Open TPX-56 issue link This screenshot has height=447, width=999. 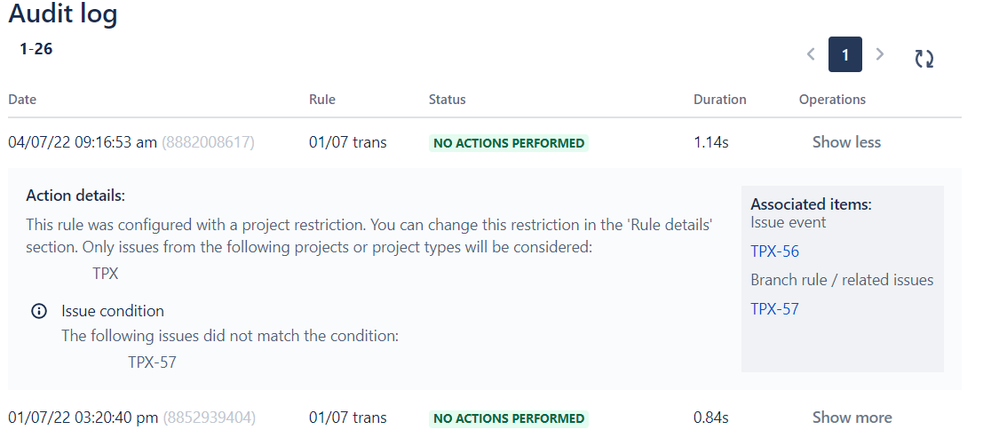[x=774, y=251]
